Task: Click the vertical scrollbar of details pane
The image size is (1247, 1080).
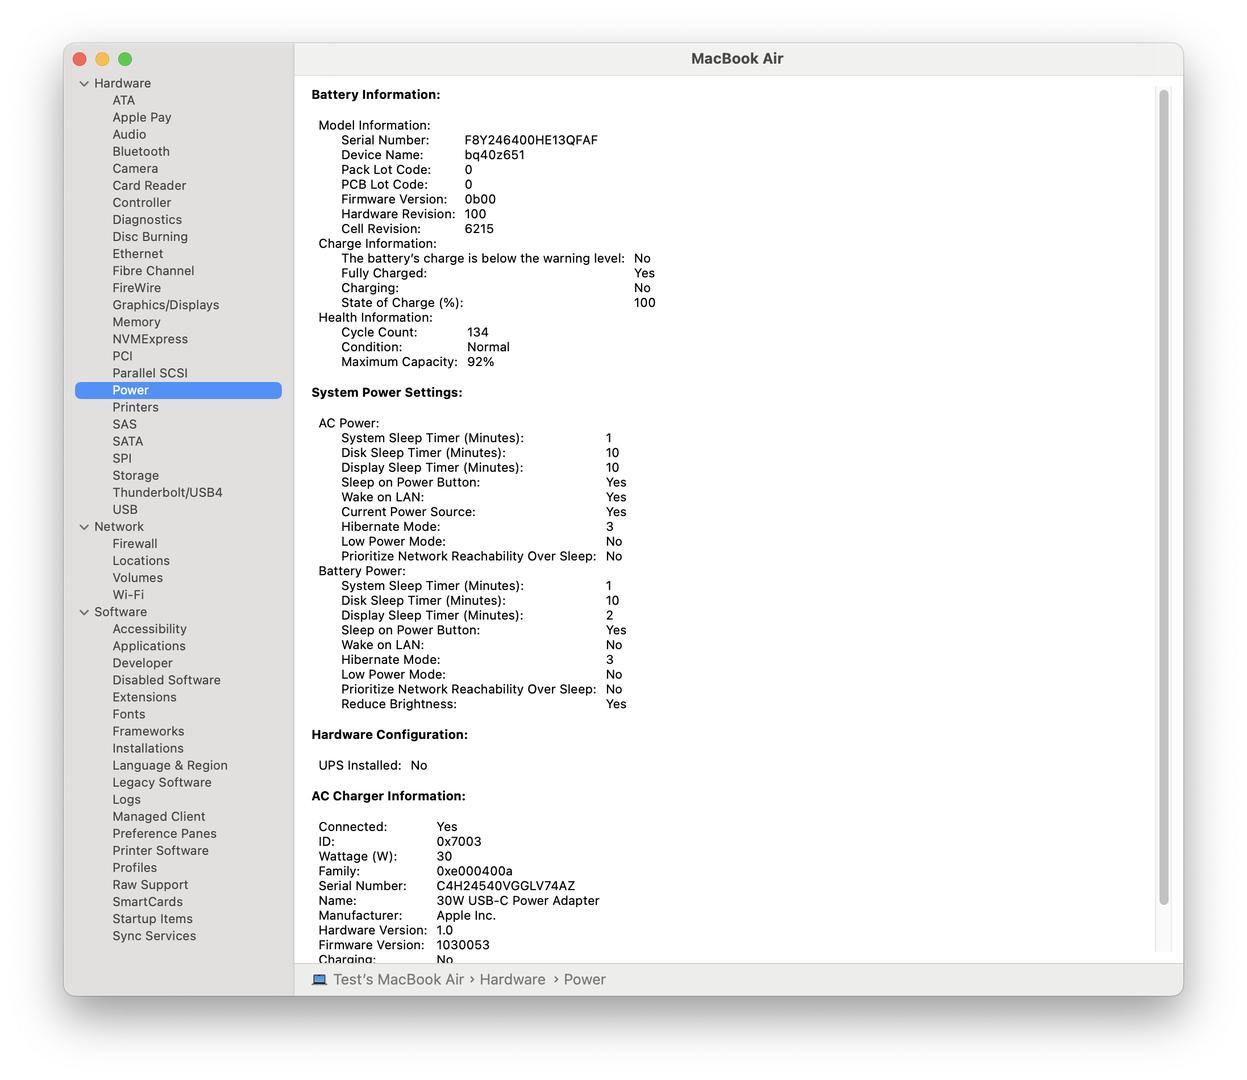Action: [1163, 497]
